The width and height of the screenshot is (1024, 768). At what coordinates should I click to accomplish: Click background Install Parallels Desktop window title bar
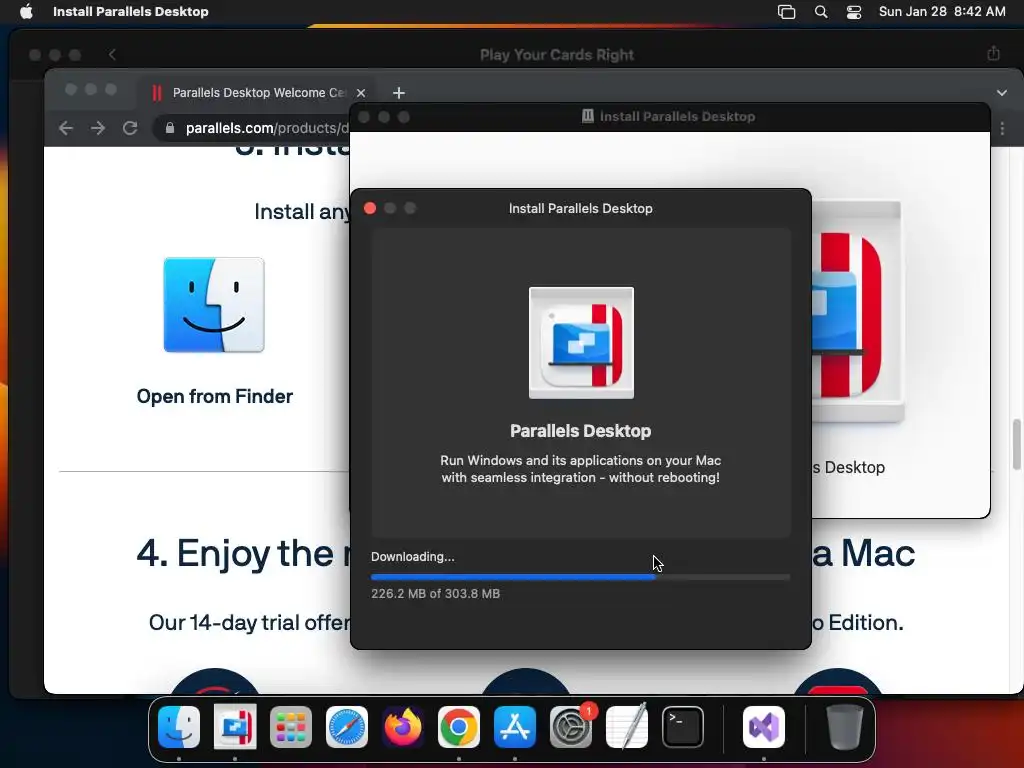670,117
